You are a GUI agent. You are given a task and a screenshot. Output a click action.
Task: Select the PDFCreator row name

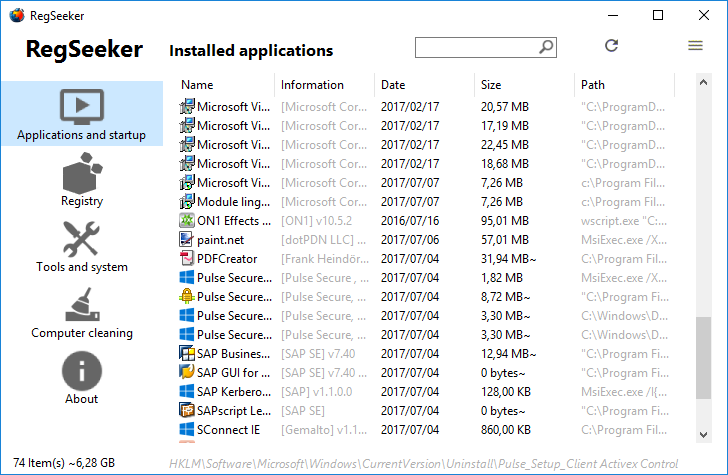pyautogui.click(x=227, y=259)
